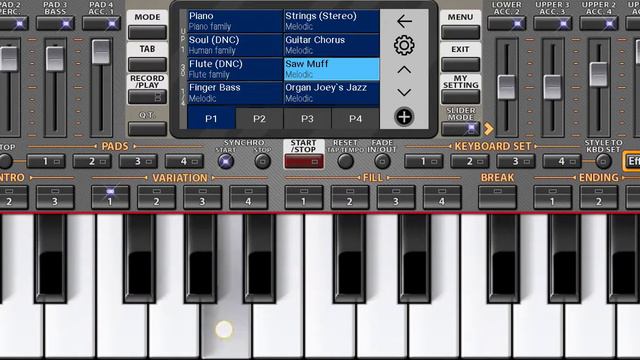Trigger PADS button 2
The width and height of the screenshot is (640, 360).
[92, 162]
